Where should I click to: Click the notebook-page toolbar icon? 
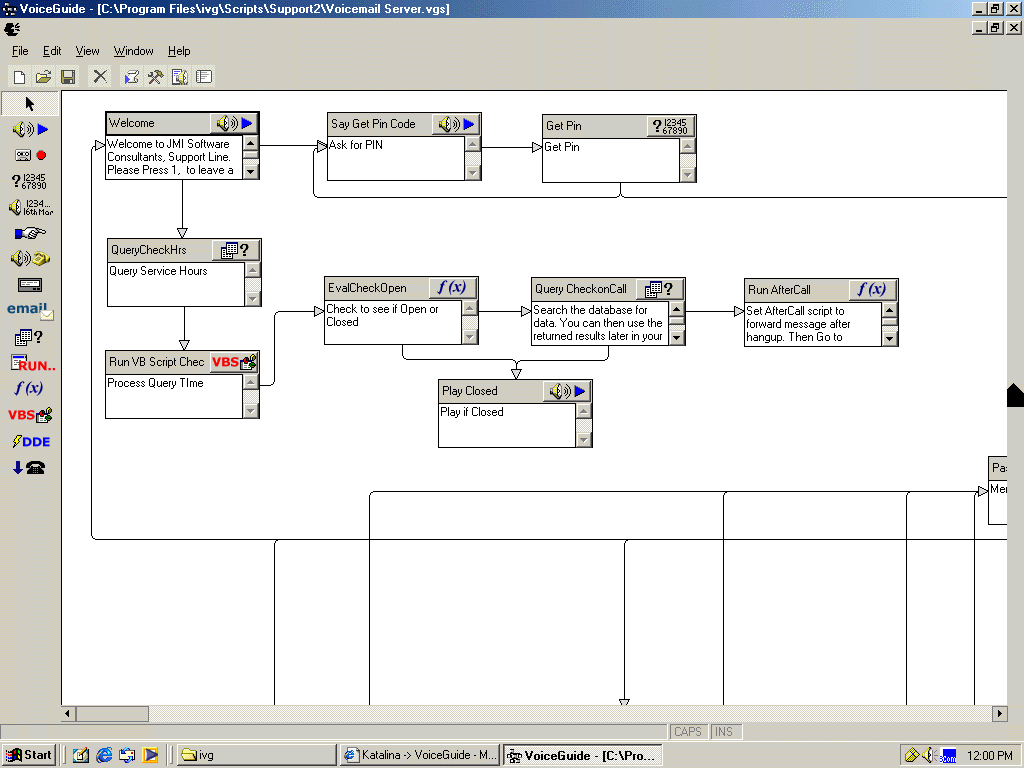(204, 77)
